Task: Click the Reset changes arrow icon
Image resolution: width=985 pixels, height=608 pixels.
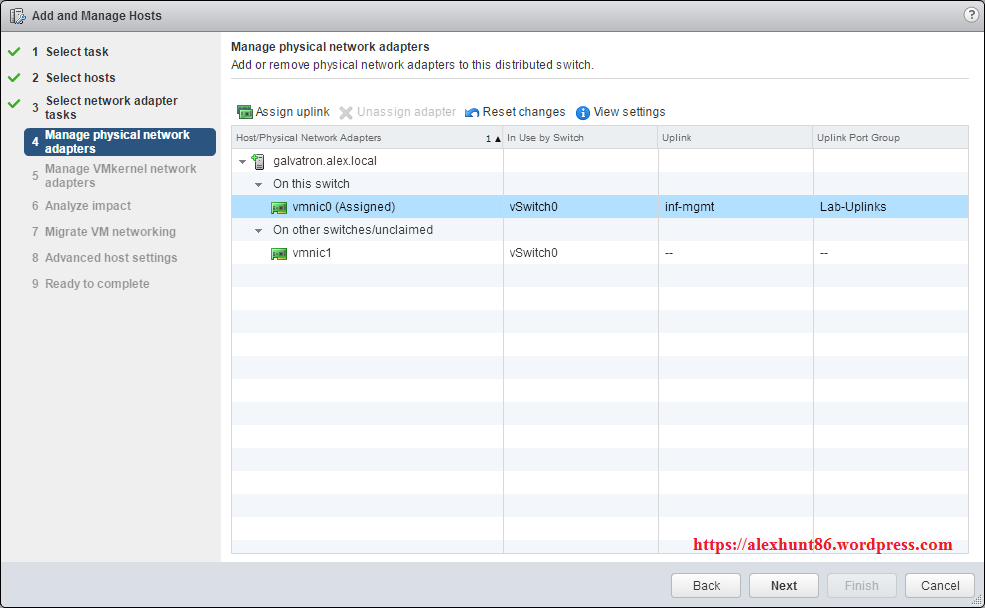Action: [472, 112]
